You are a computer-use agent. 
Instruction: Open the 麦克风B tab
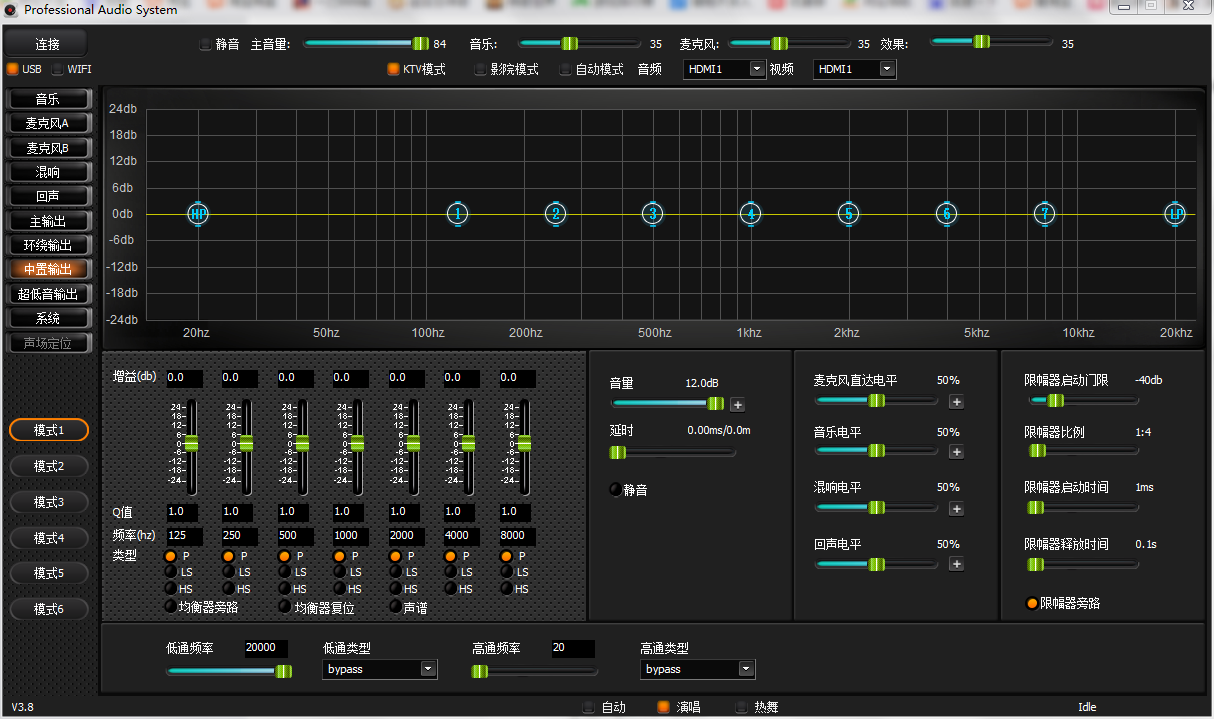pyautogui.click(x=48, y=148)
